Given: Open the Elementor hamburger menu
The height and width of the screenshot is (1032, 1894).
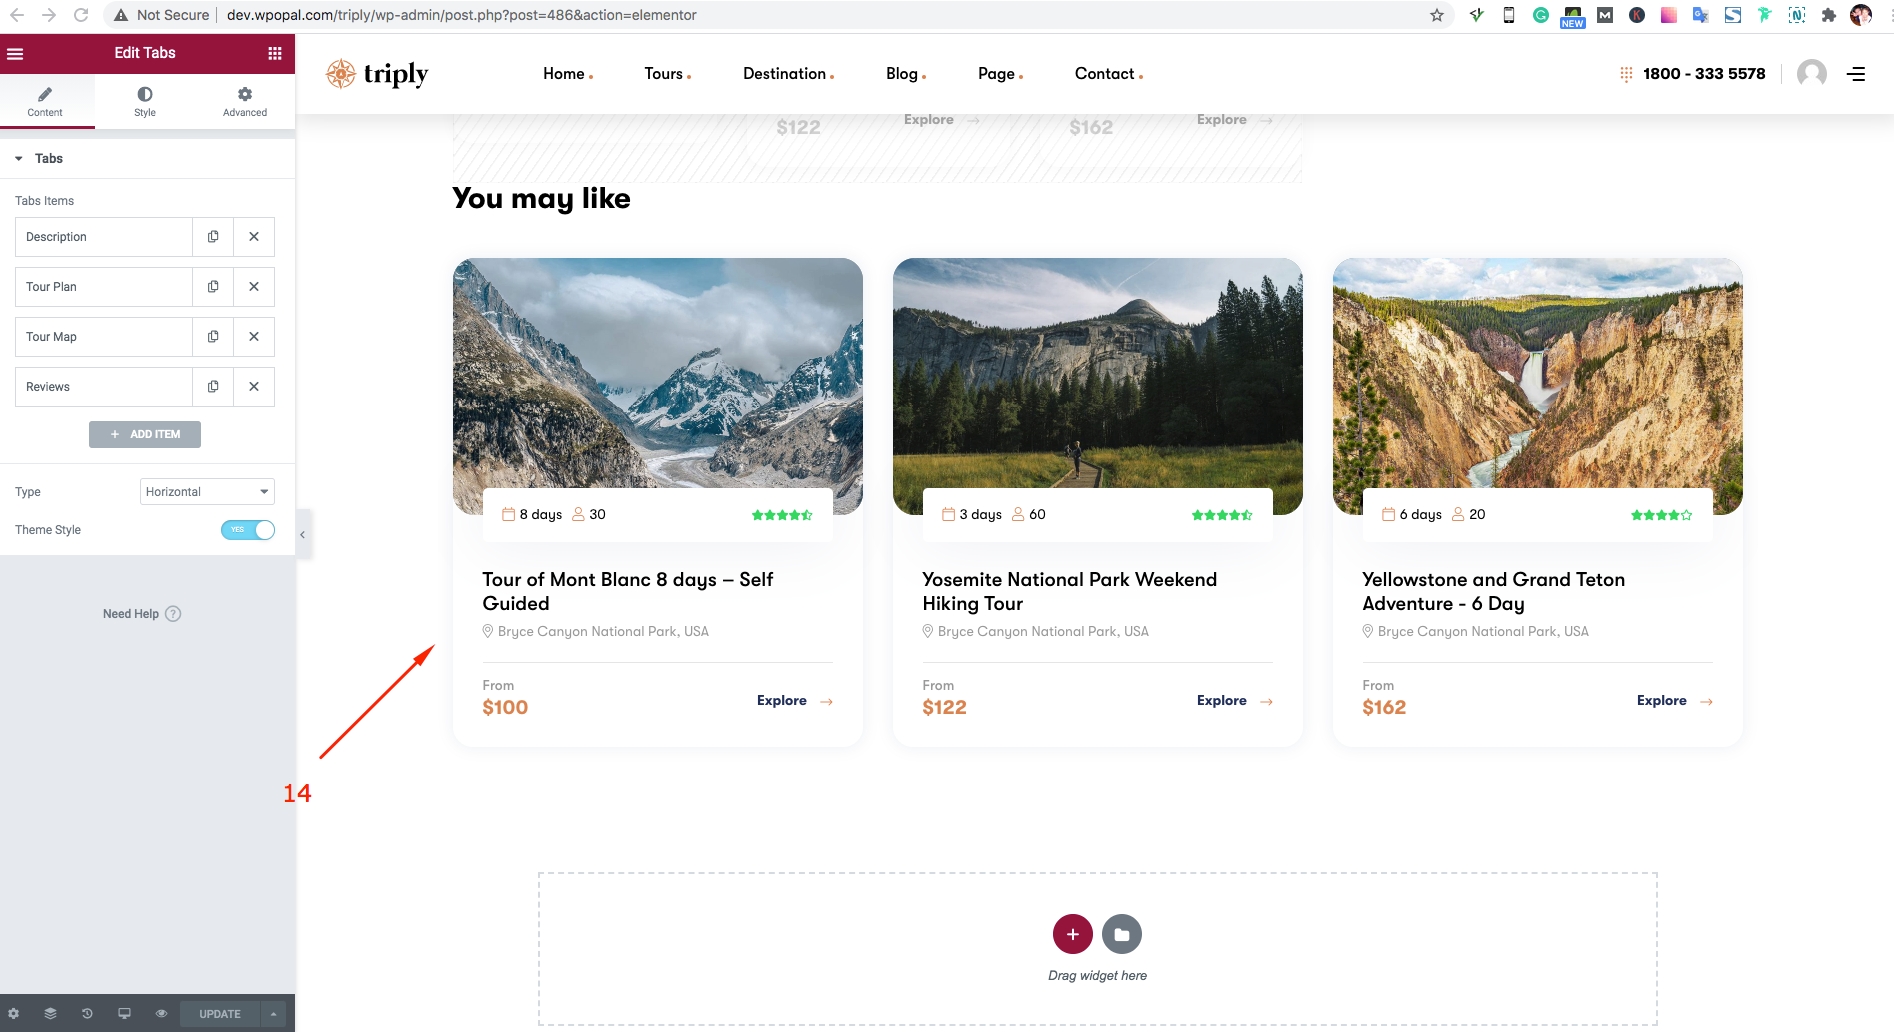Looking at the screenshot, I should tap(15, 54).
